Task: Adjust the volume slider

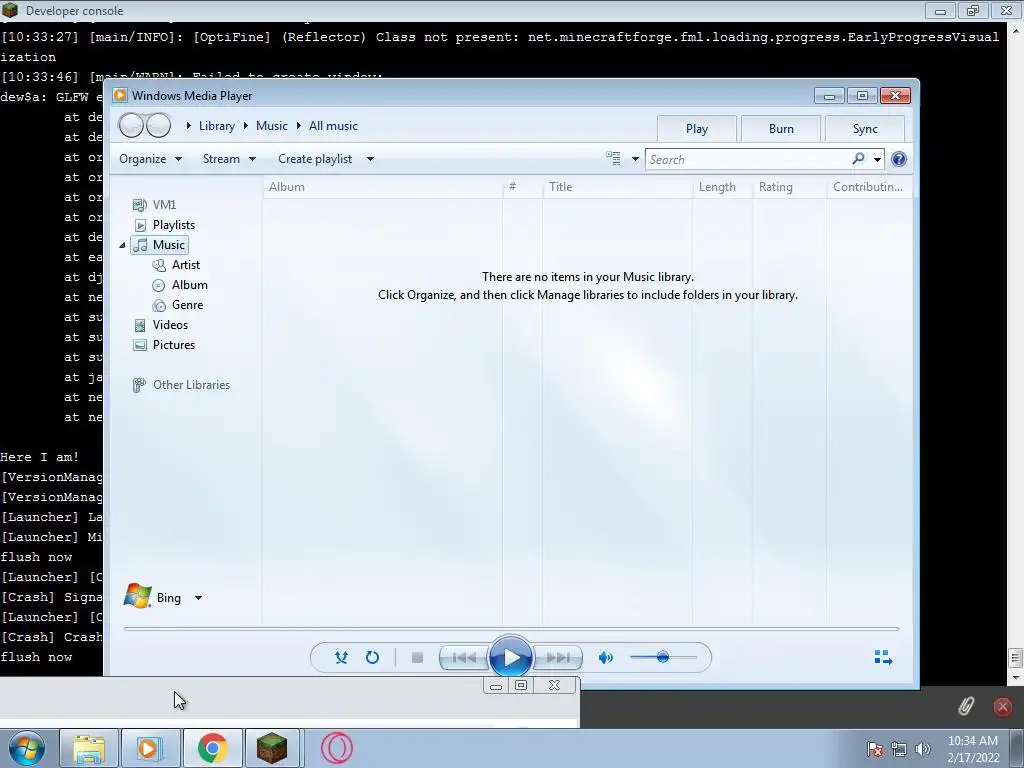Action: tap(663, 657)
